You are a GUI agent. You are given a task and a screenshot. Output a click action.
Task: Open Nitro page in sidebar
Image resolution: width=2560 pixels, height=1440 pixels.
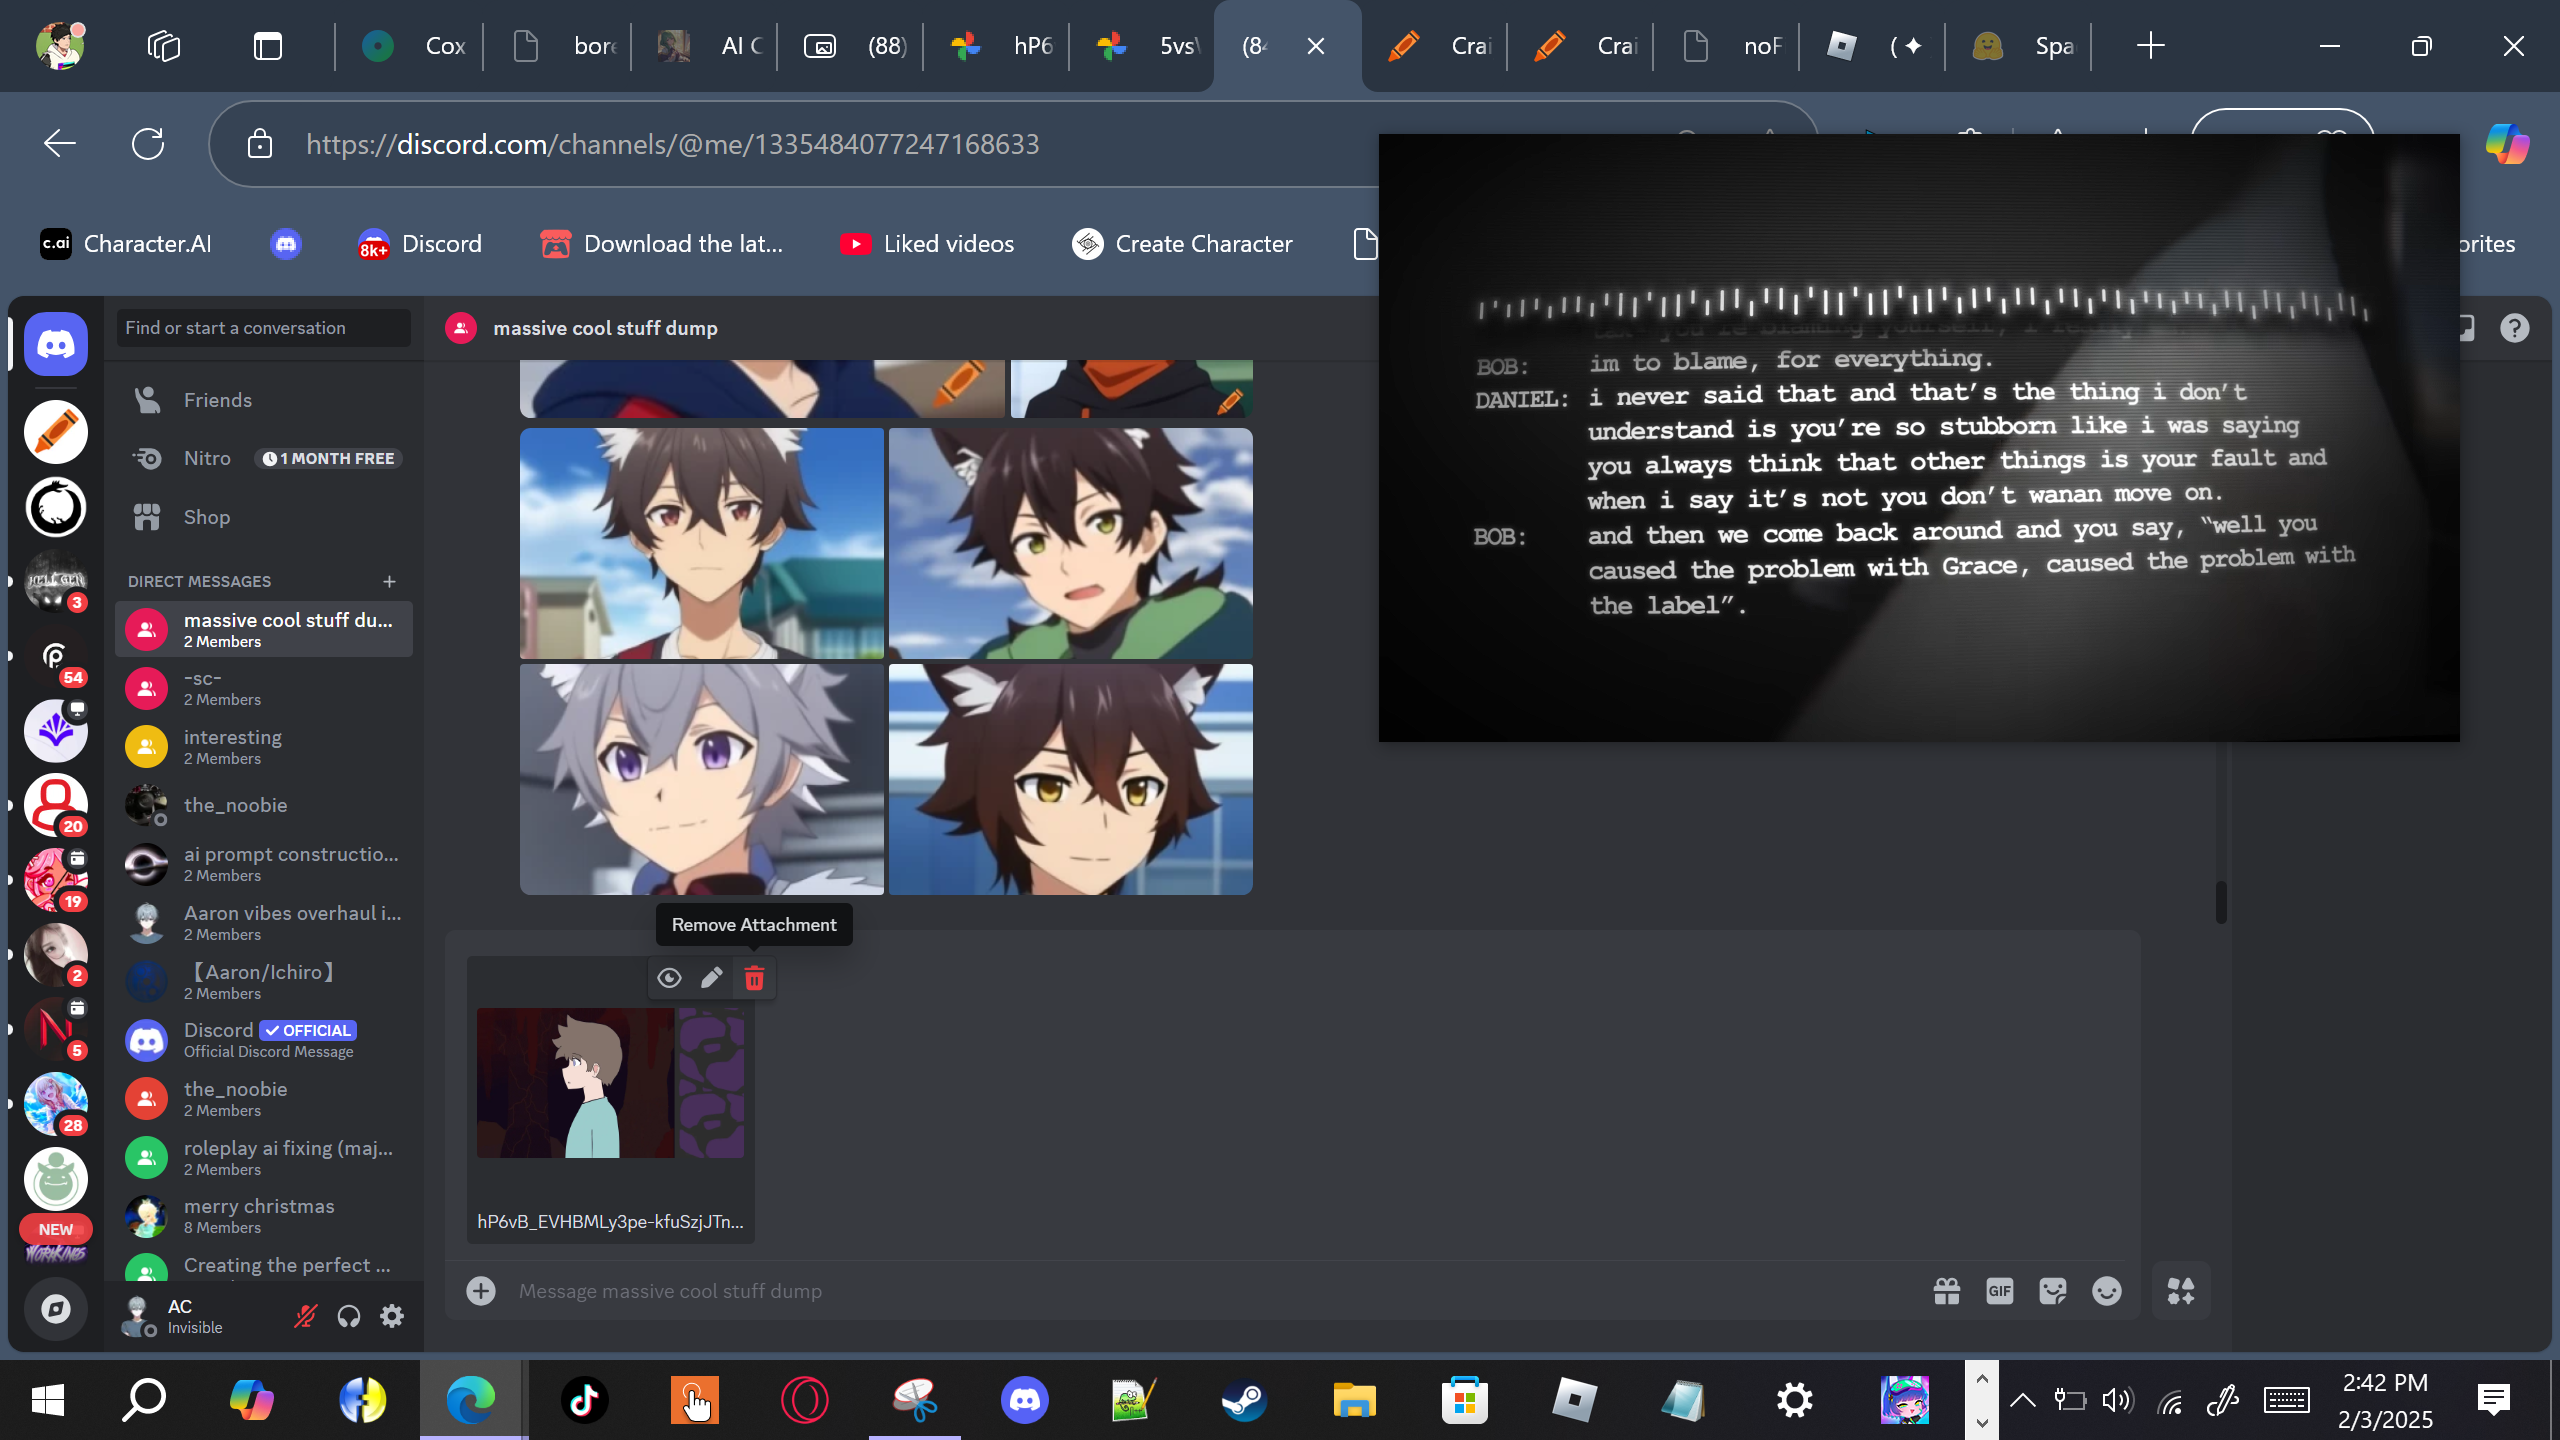coord(264,458)
